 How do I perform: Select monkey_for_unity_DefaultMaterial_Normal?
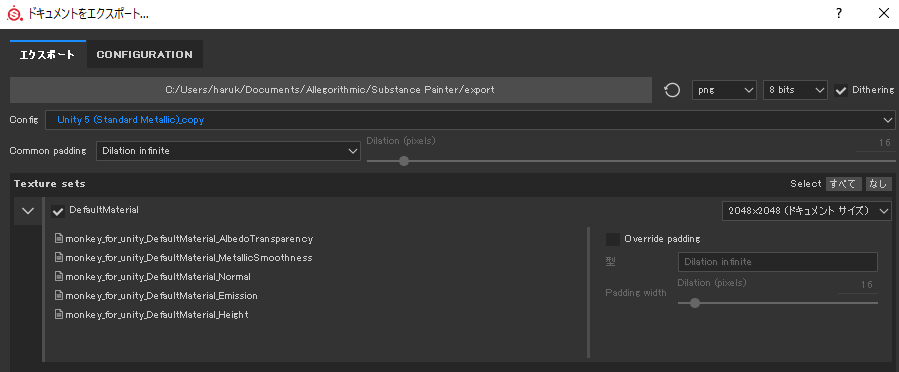158,276
